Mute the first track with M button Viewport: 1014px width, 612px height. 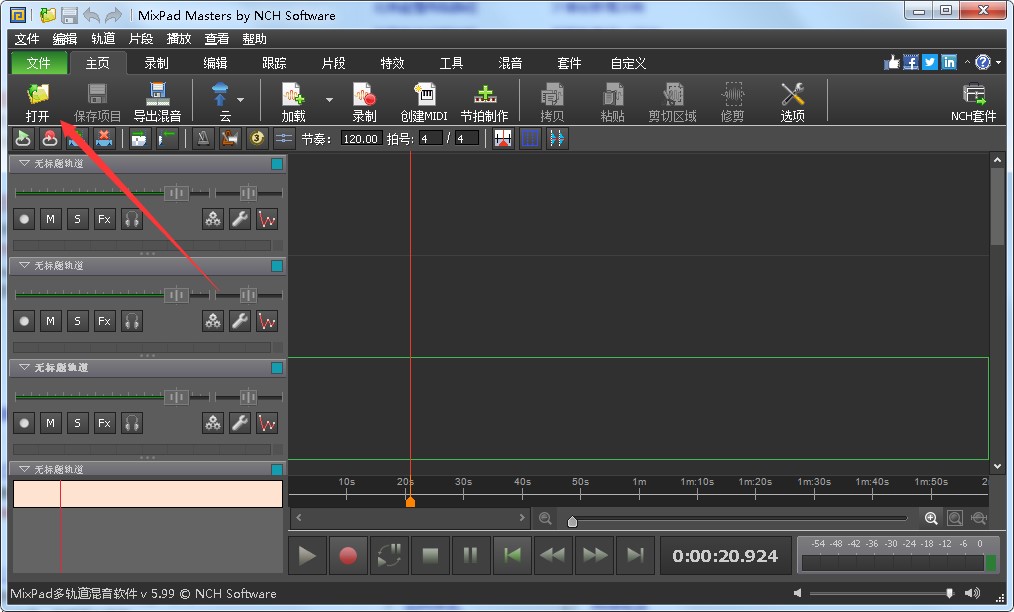pos(50,219)
